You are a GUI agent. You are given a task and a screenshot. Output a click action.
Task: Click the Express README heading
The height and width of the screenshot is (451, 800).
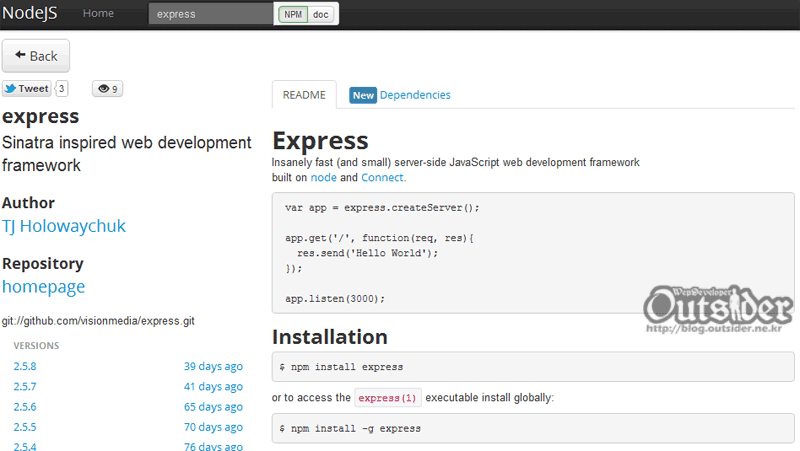(x=320, y=141)
